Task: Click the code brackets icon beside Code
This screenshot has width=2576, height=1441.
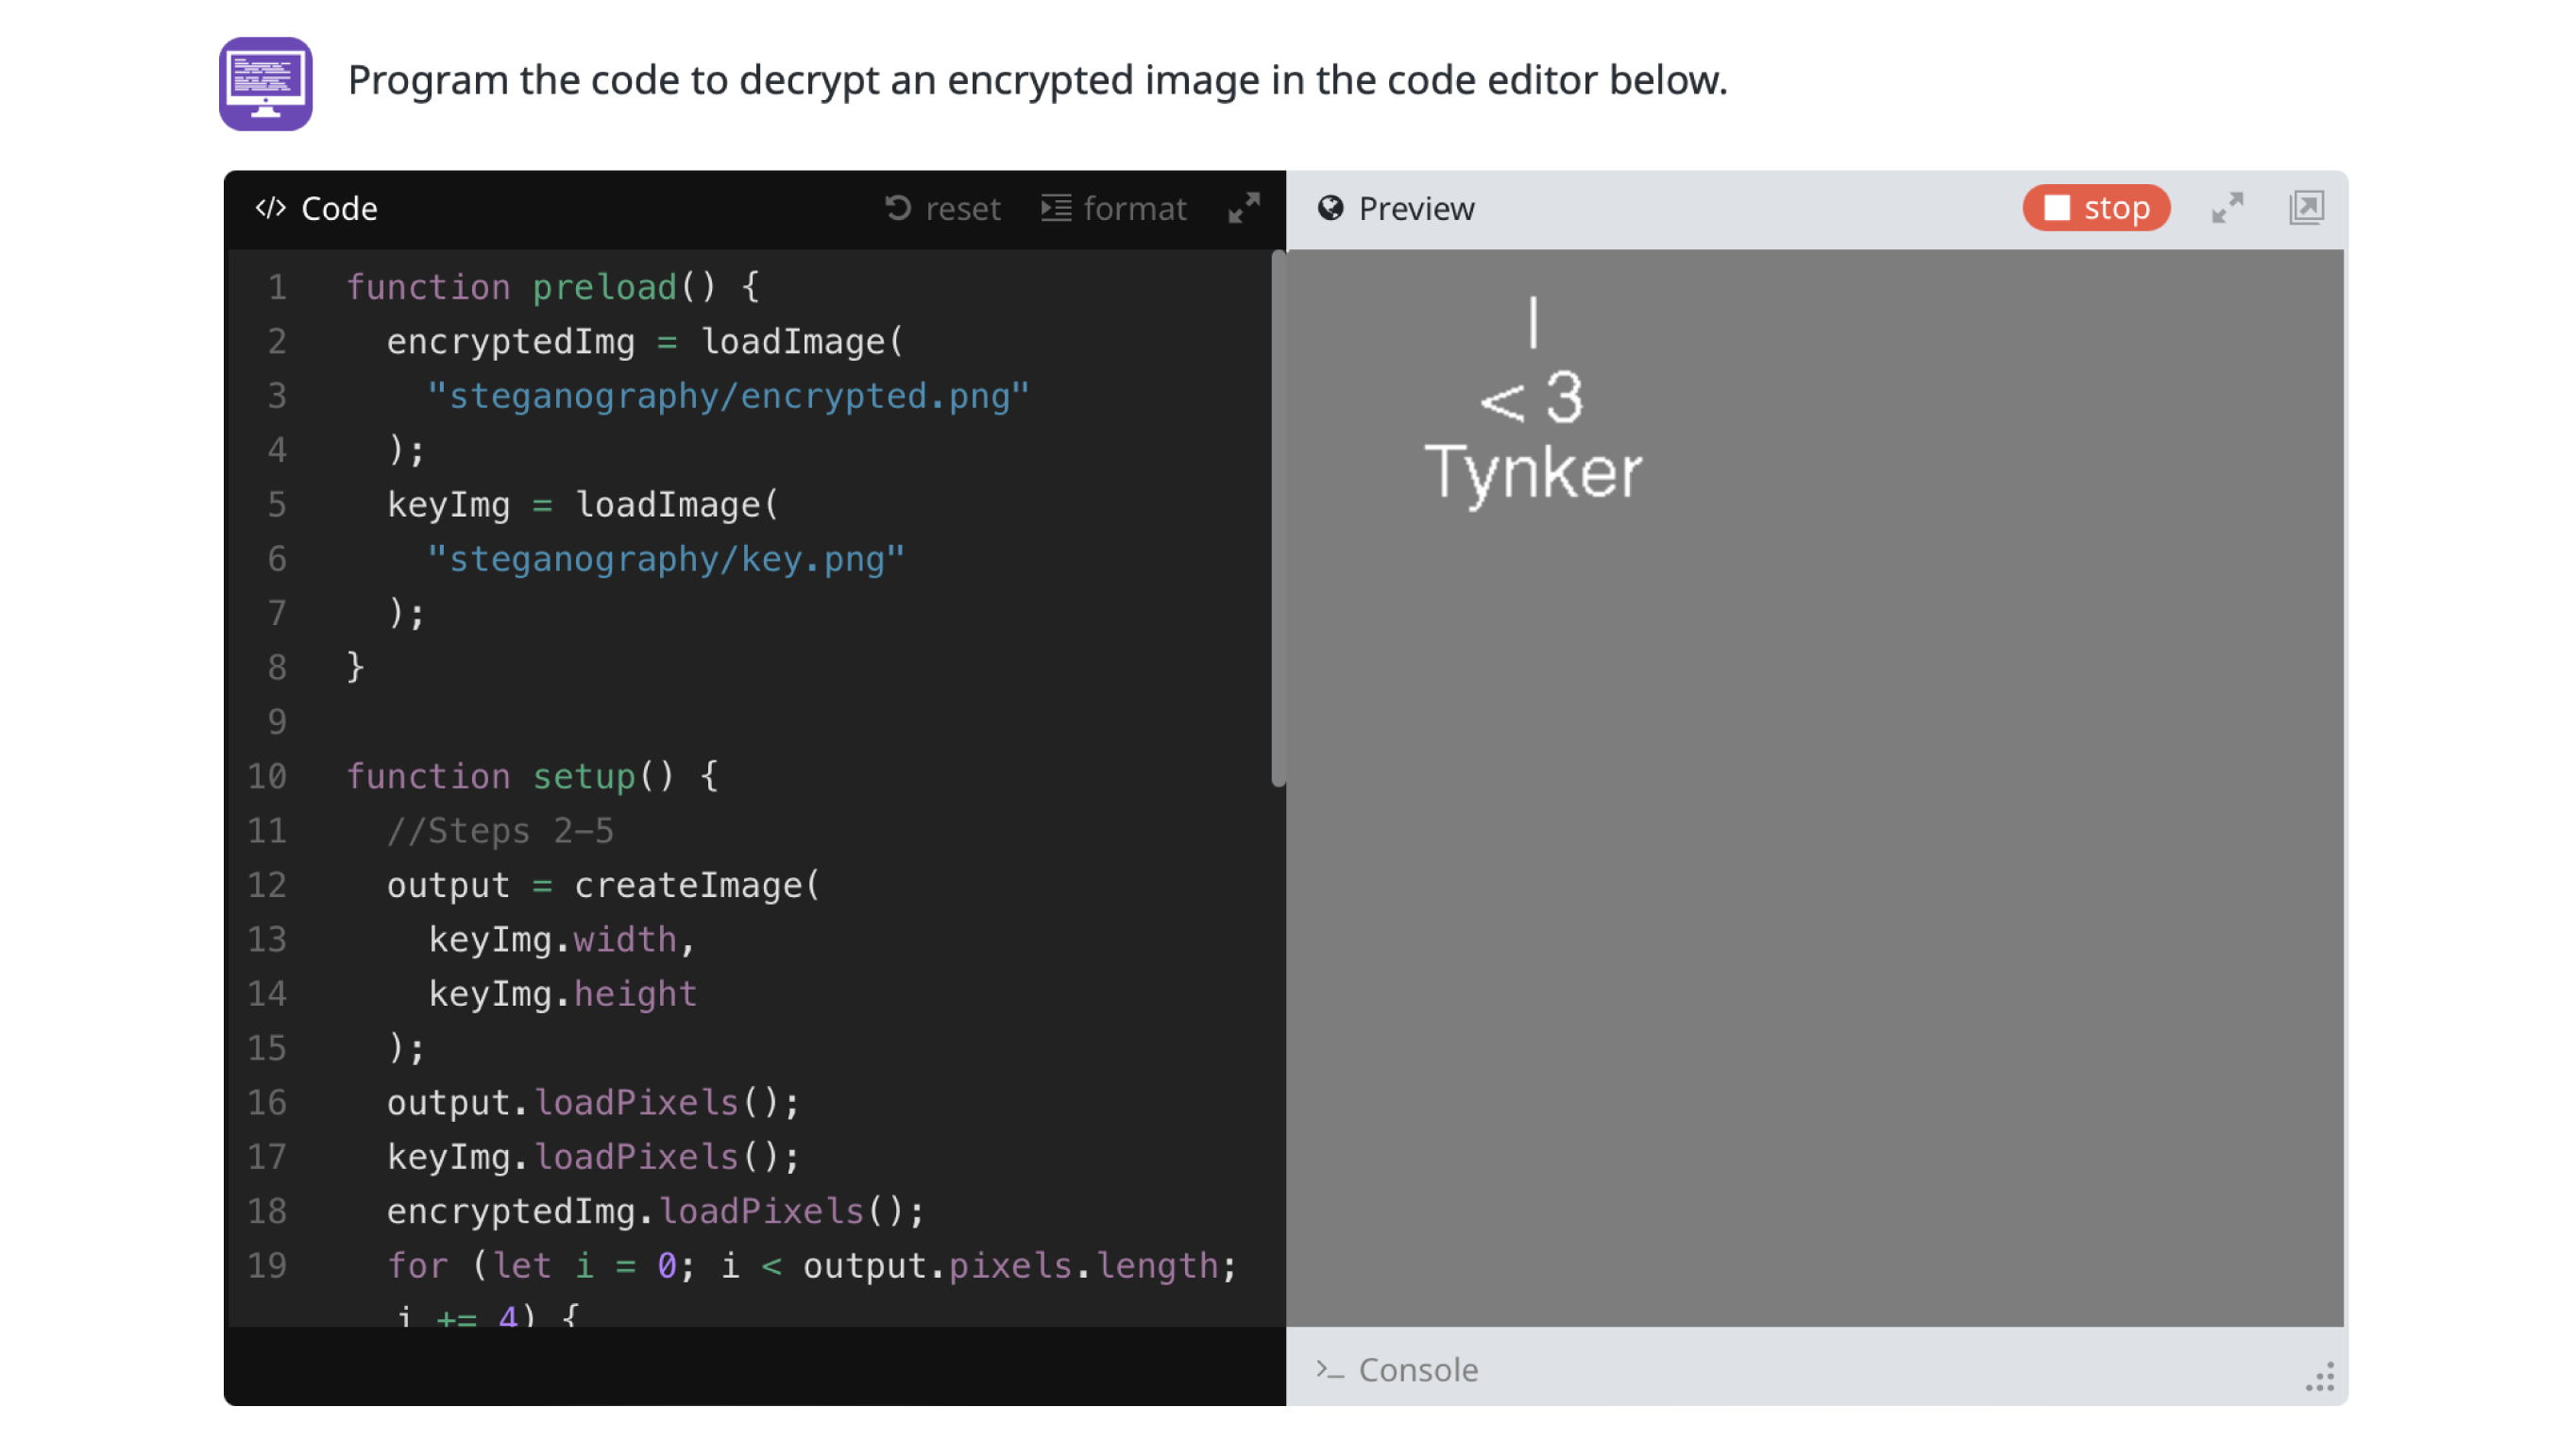Action: (x=270, y=208)
